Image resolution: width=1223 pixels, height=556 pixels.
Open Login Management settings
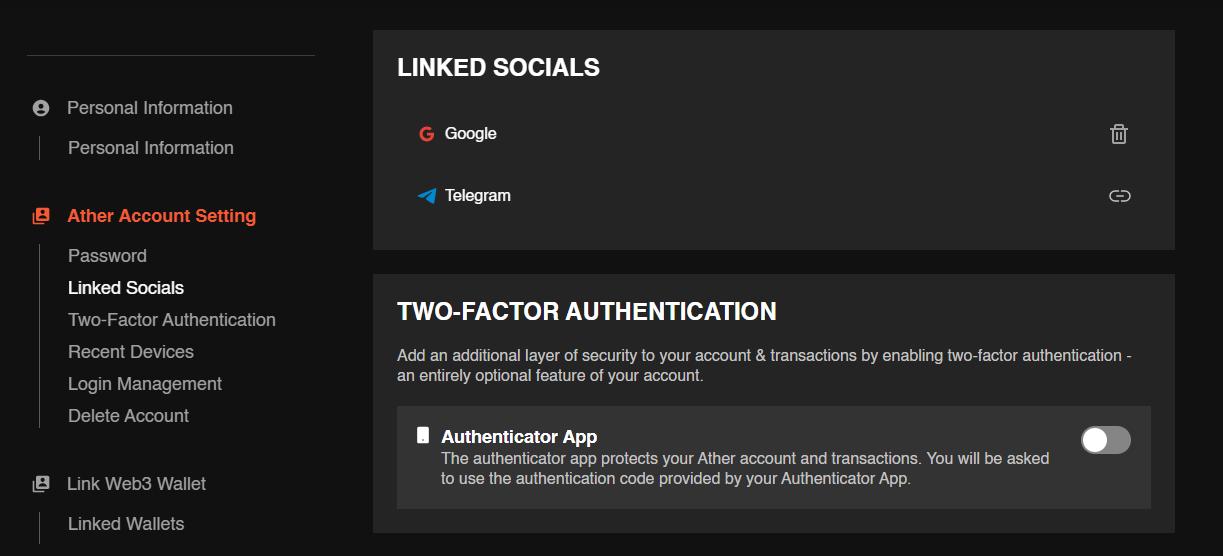click(x=145, y=384)
